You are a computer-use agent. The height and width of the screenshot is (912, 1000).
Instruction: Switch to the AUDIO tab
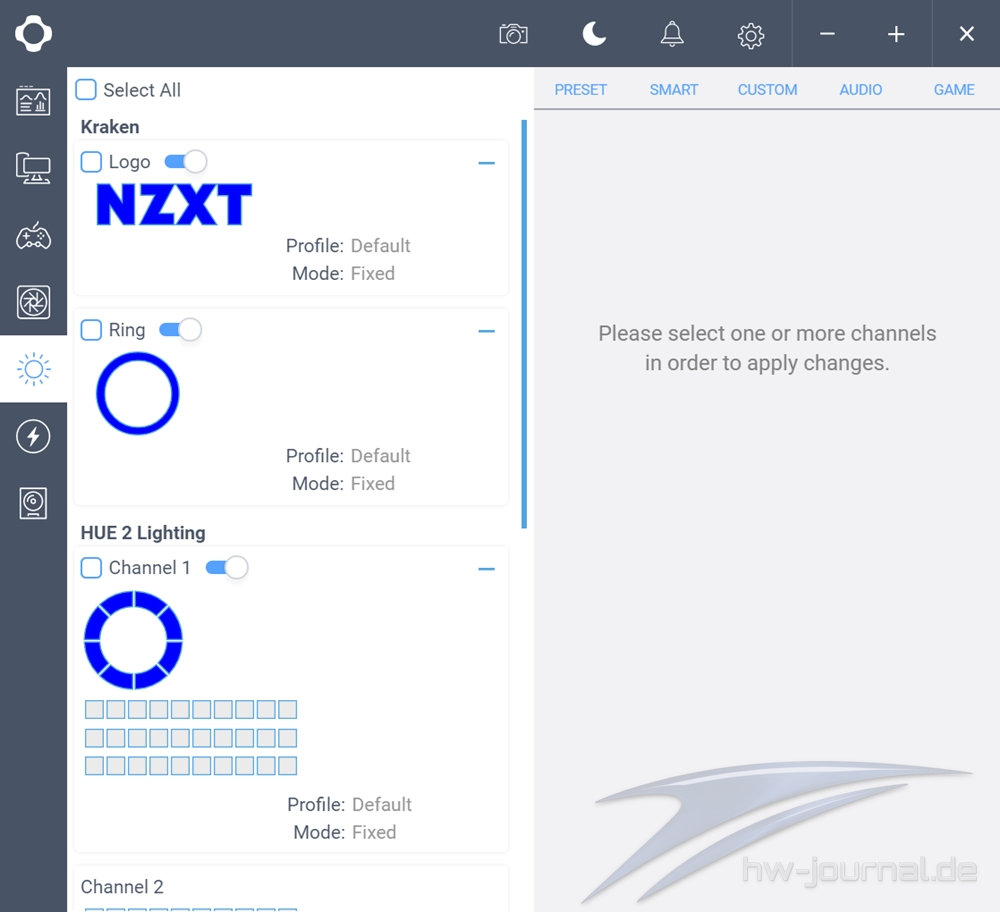click(x=860, y=89)
